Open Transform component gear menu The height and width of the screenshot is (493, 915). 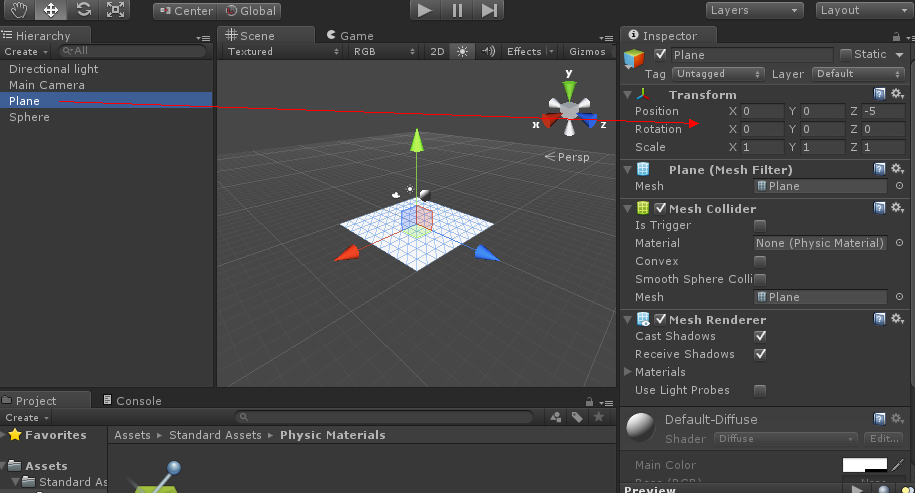point(897,94)
